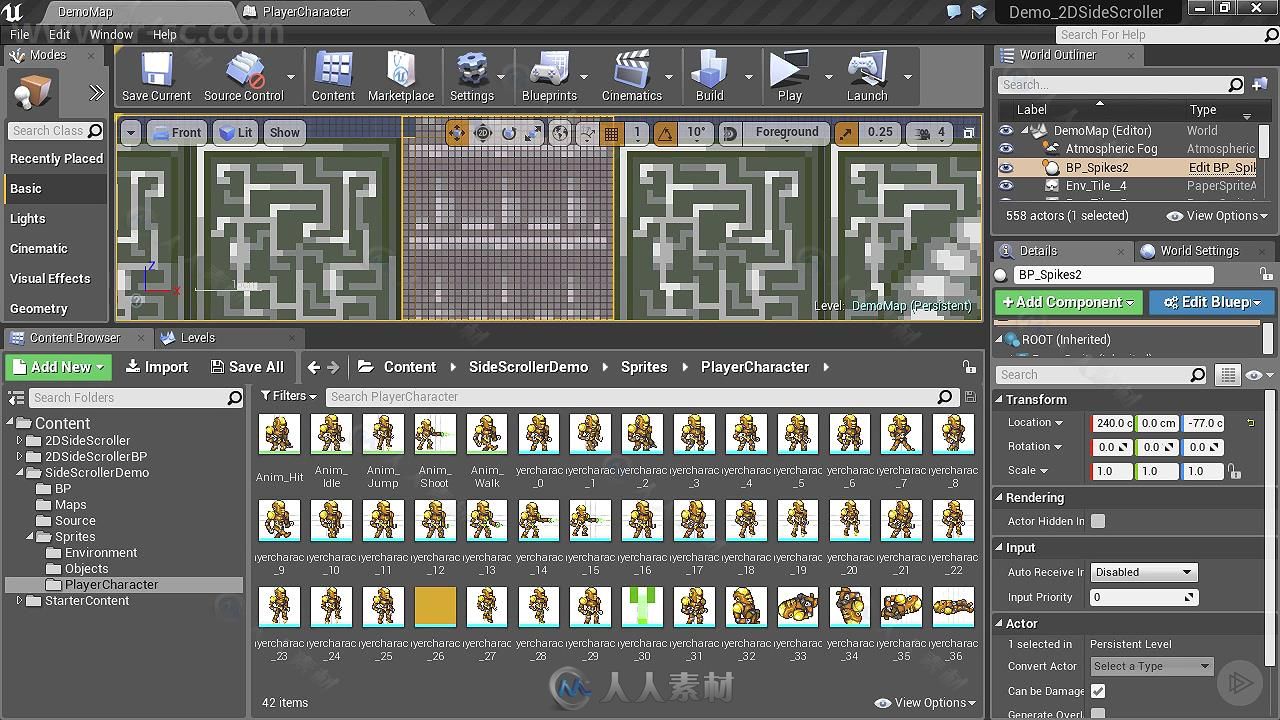Open the viewport Show menu
This screenshot has width=1280, height=720.
point(284,132)
